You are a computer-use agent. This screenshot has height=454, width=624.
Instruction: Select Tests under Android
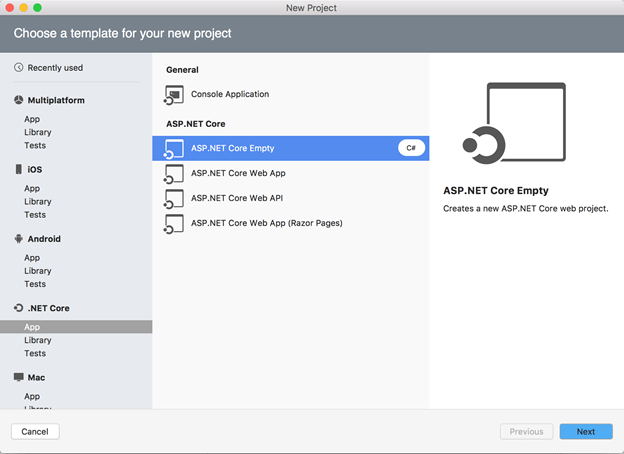(x=35, y=284)
